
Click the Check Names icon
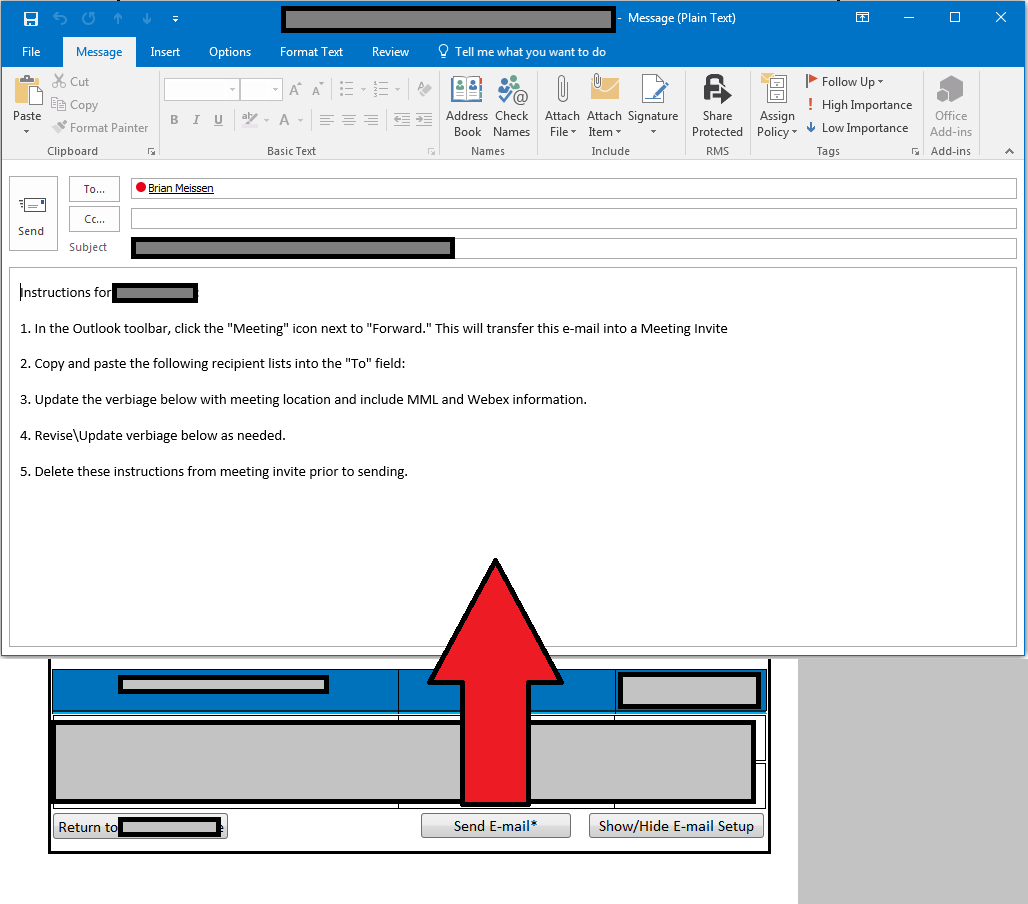(x=512, y=105)
